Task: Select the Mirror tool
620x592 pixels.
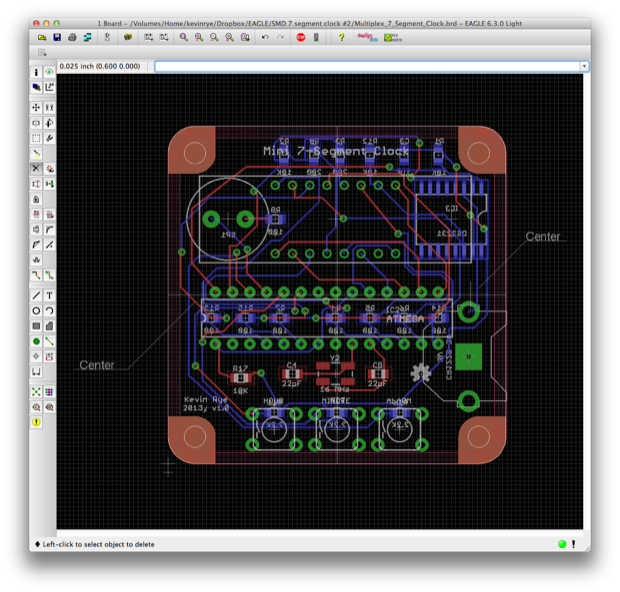Action: click(36, 123)
